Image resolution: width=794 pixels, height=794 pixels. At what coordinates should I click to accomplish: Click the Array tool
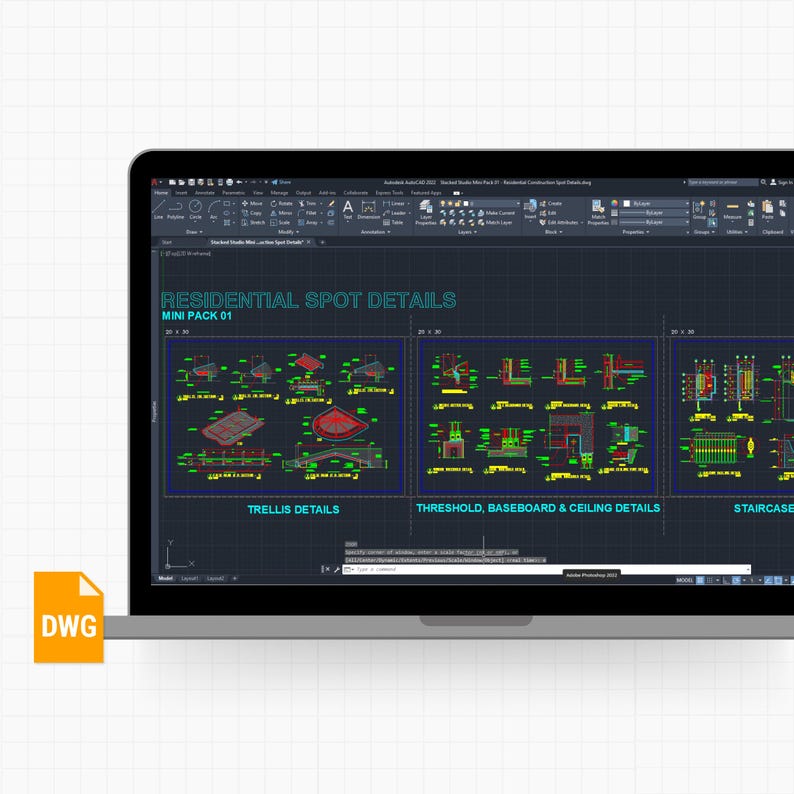tap(308, 222)
